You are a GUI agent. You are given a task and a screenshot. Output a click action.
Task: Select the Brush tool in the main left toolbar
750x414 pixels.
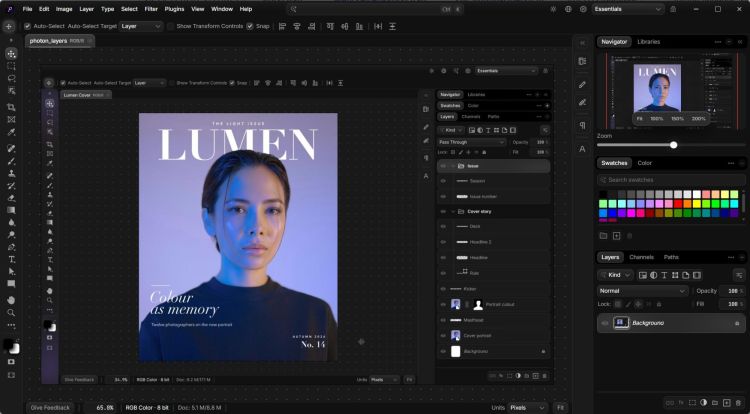click(11, 161)
